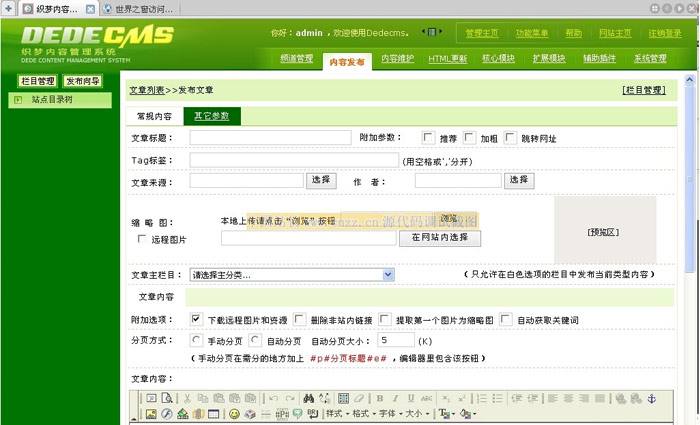700x425 pixels.
Task: Toggle Italic formatting in editor
Action: pos(395,398)
